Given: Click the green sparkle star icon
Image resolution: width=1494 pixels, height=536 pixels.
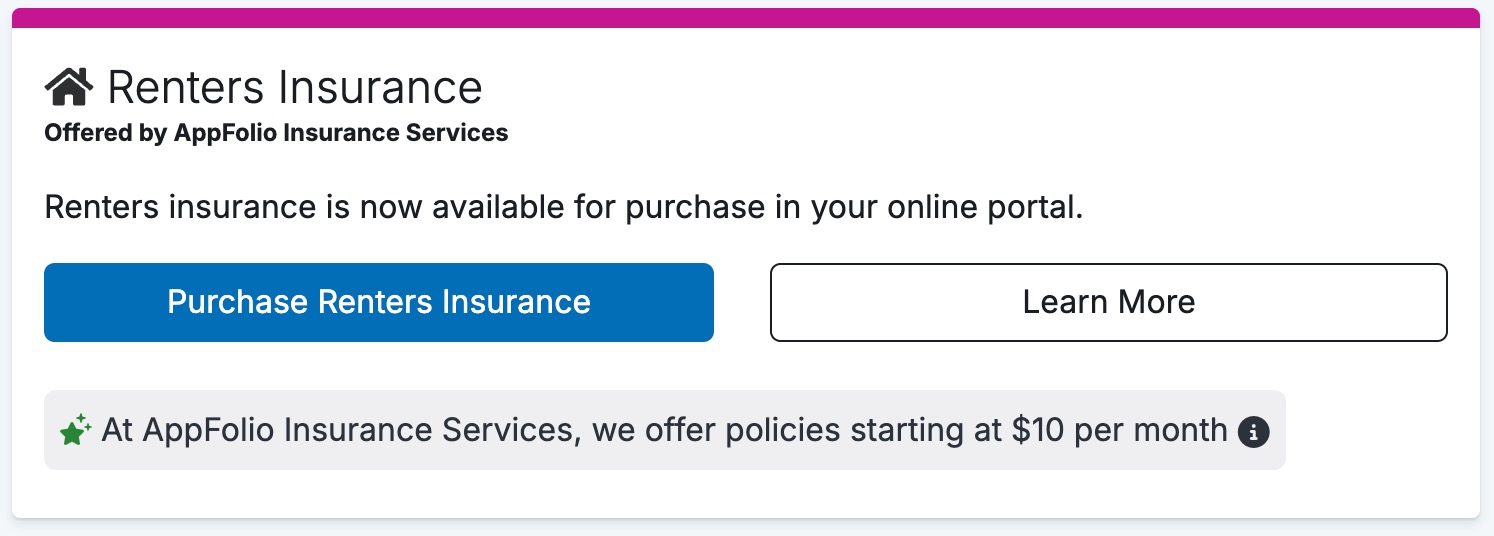Looking at the screenshot, I should [76, 431].
